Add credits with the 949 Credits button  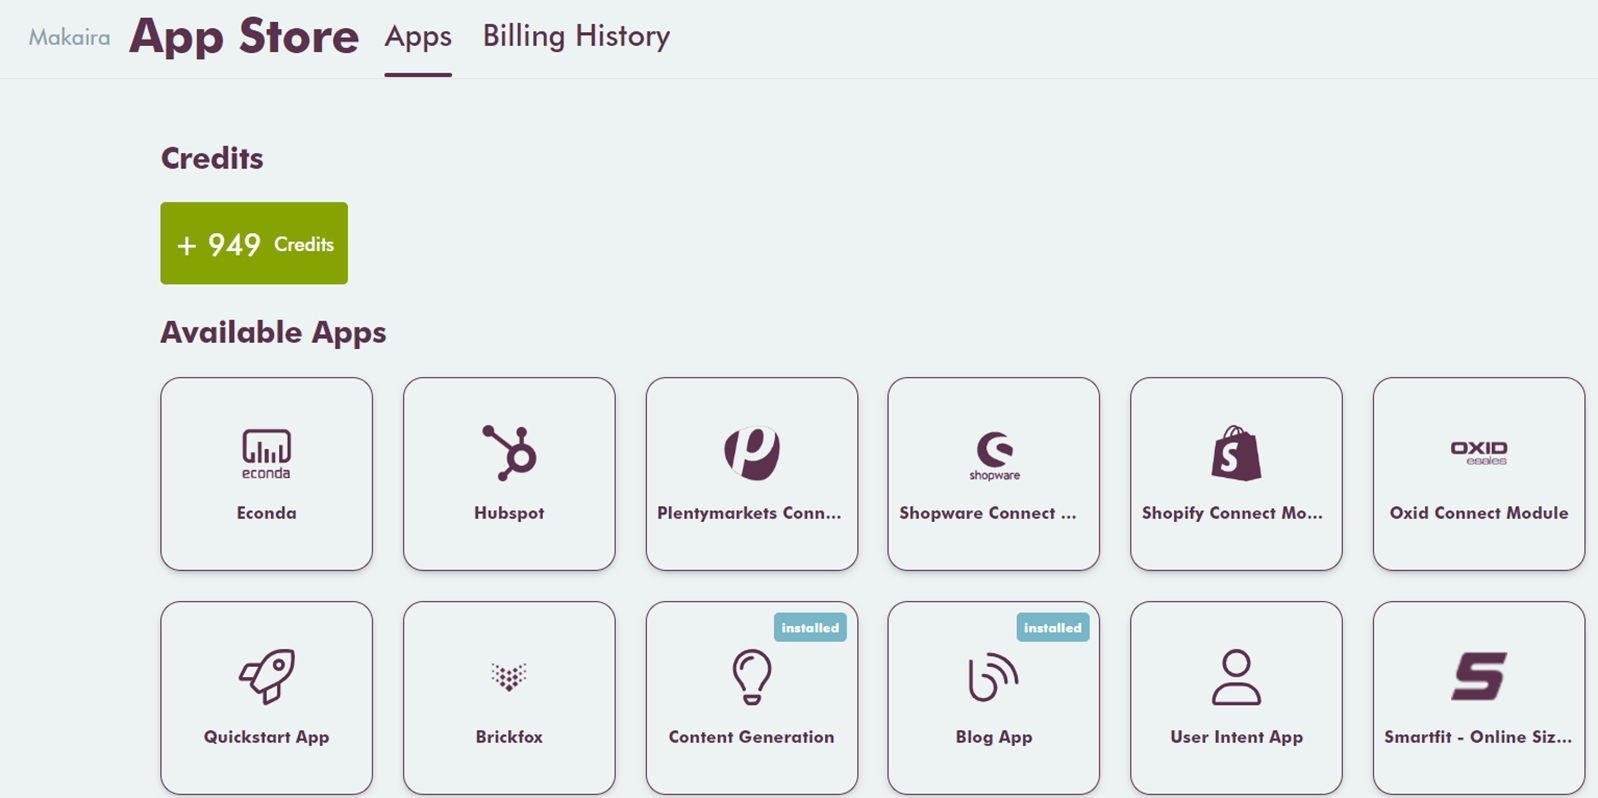[x=254, y=244]
